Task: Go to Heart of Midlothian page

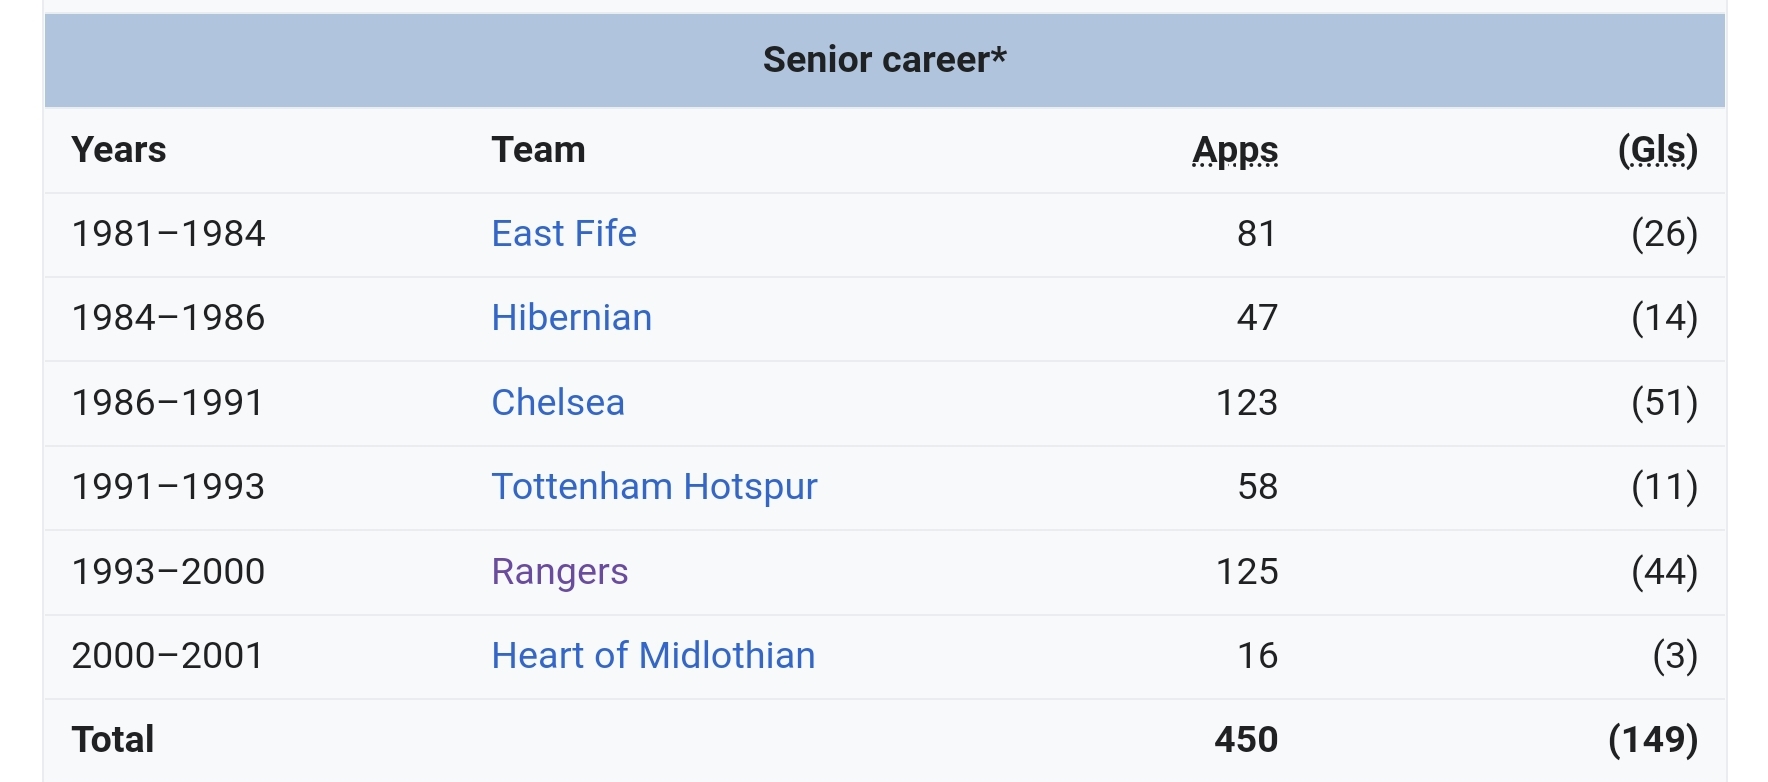Action: [x=653, y=656]
